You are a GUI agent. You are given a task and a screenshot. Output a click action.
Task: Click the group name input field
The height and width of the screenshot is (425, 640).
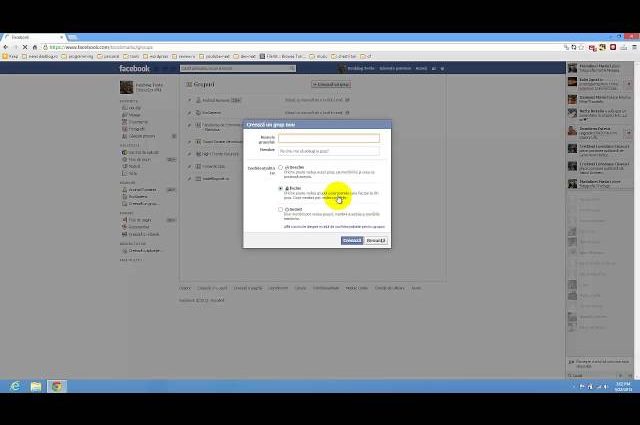329,138
